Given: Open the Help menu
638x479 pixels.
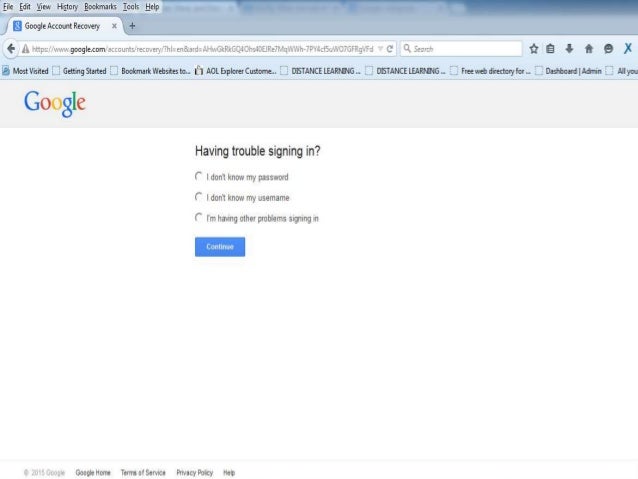Looking at the screenshot, I should [152, 7].
